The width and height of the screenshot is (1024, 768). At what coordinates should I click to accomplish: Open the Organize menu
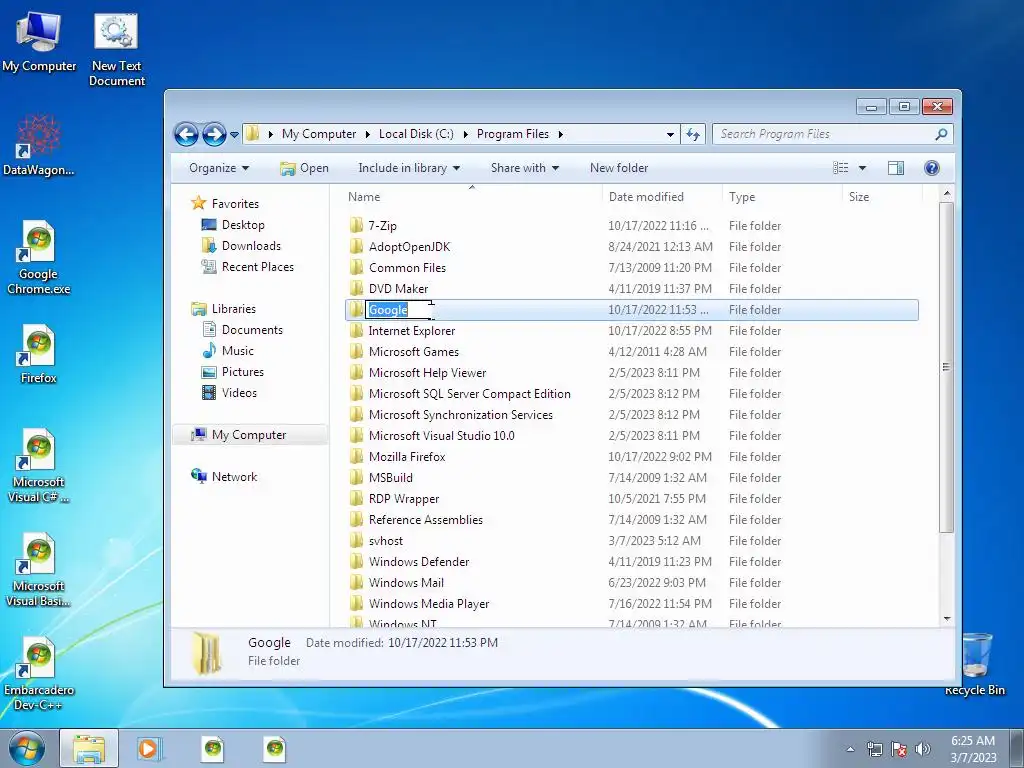tap(219, 168)
